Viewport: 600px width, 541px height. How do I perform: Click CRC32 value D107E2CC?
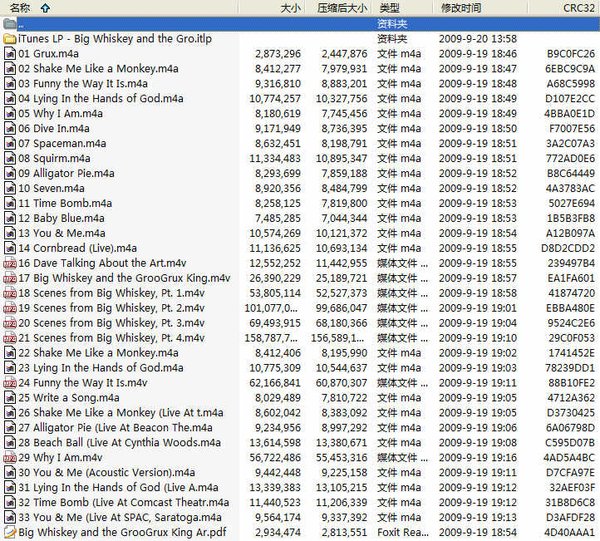570,98
